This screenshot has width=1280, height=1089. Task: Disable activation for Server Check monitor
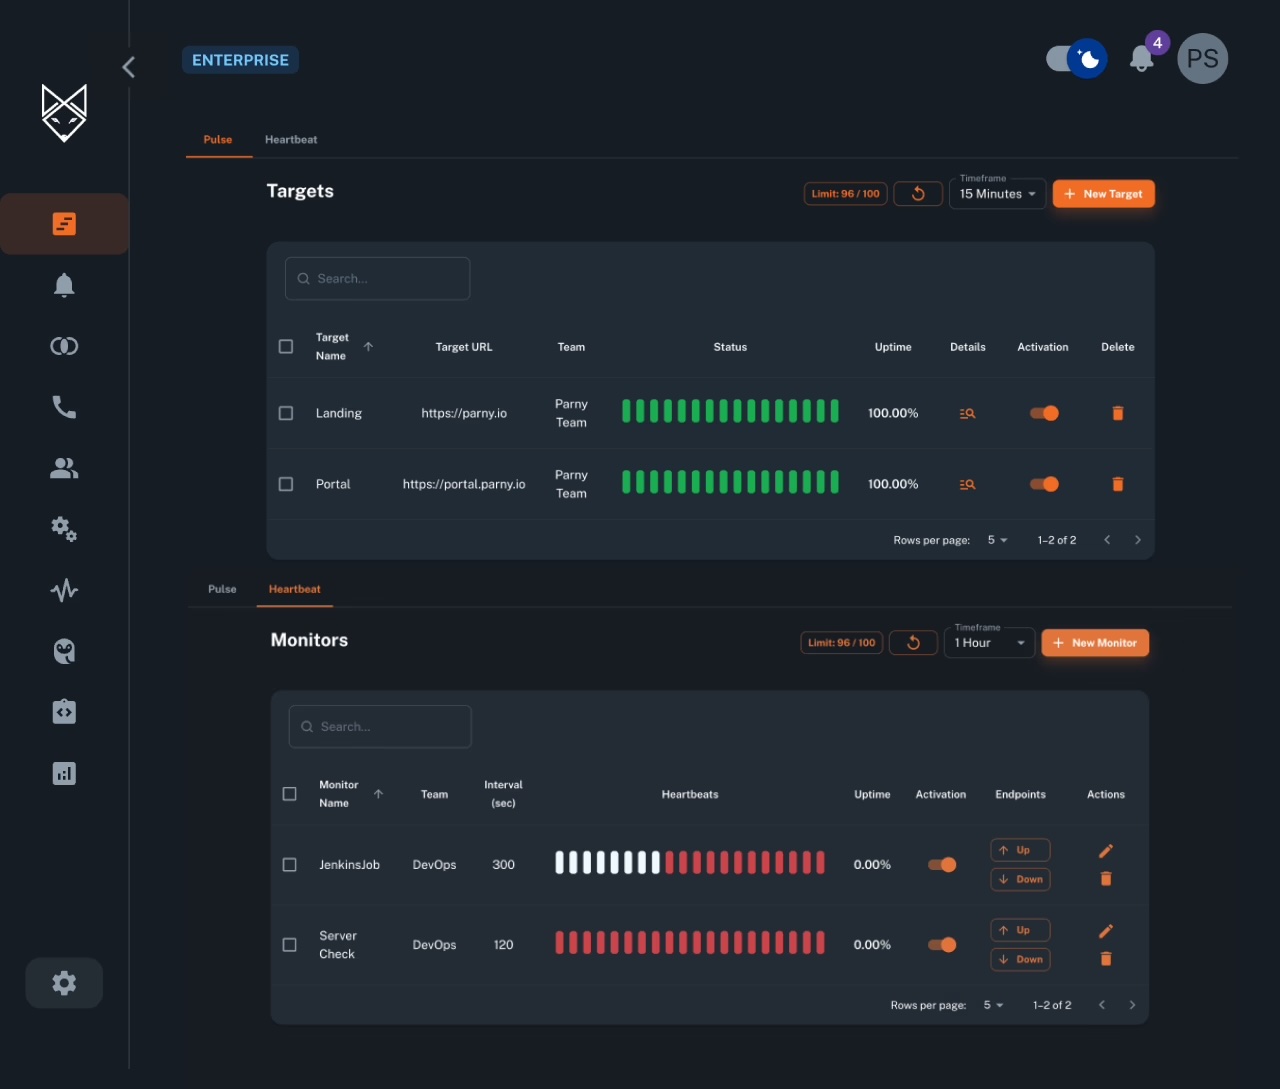(942, 945)
